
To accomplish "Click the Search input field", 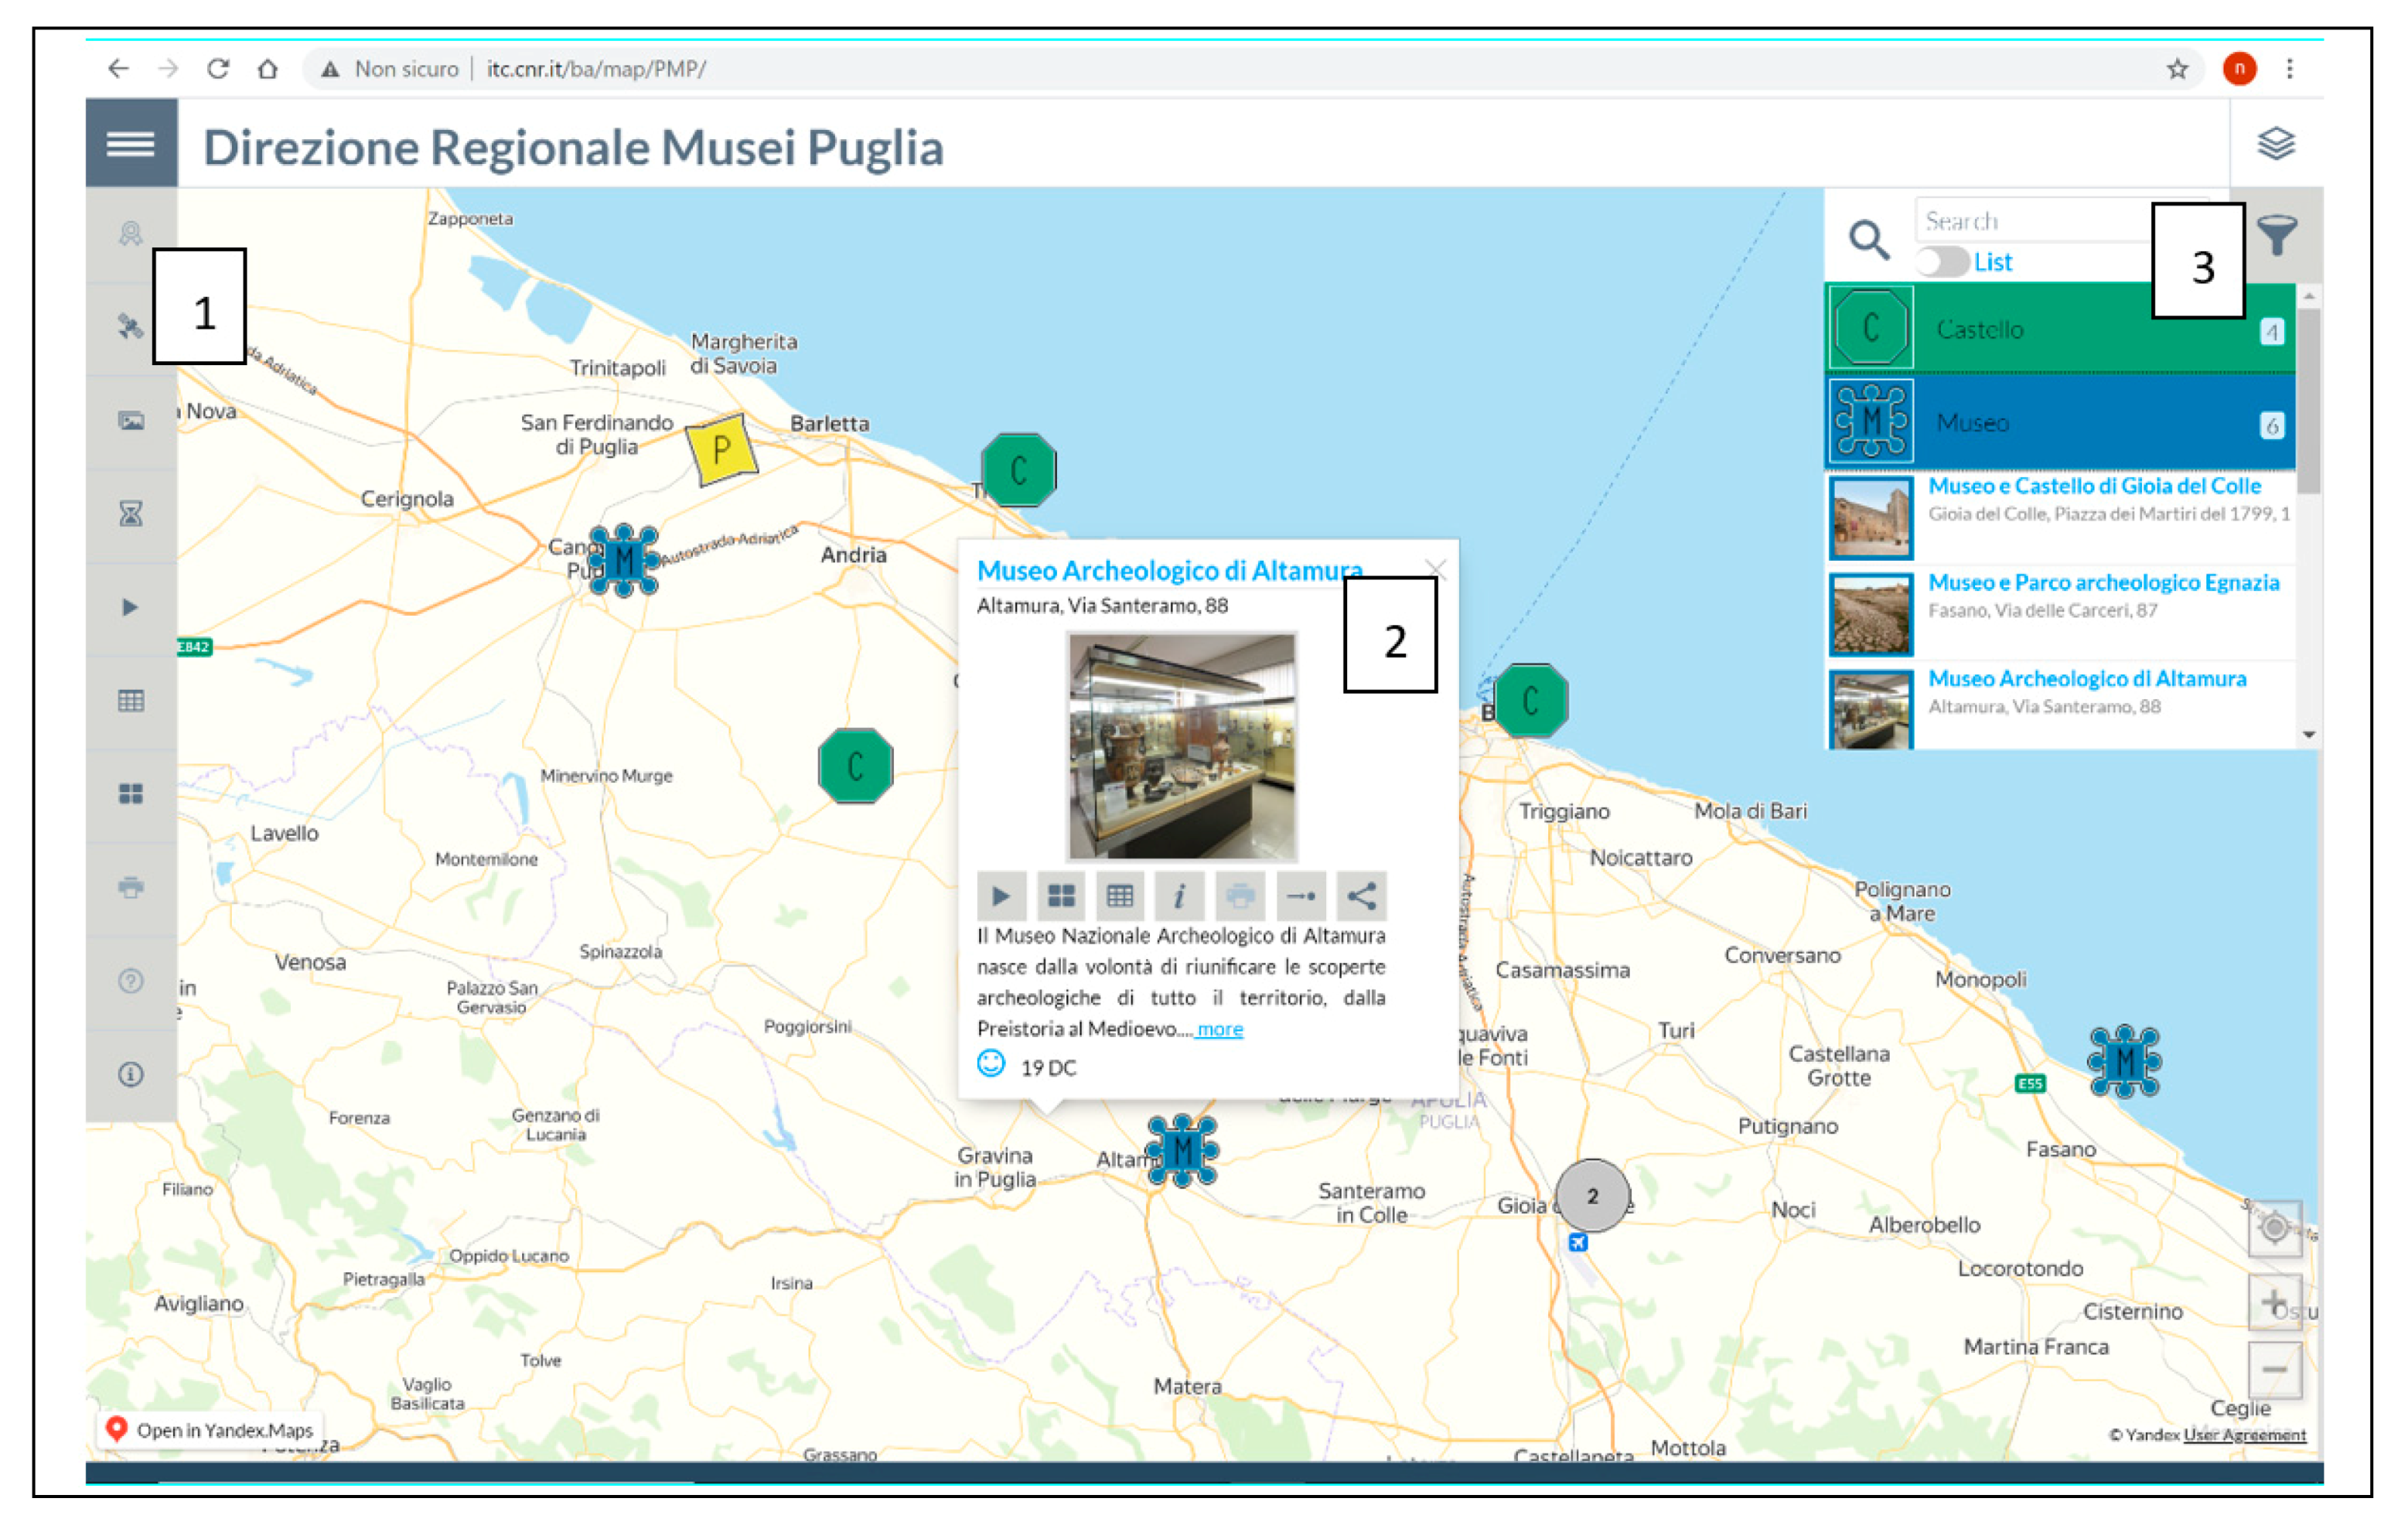I will pos(2030,221).
